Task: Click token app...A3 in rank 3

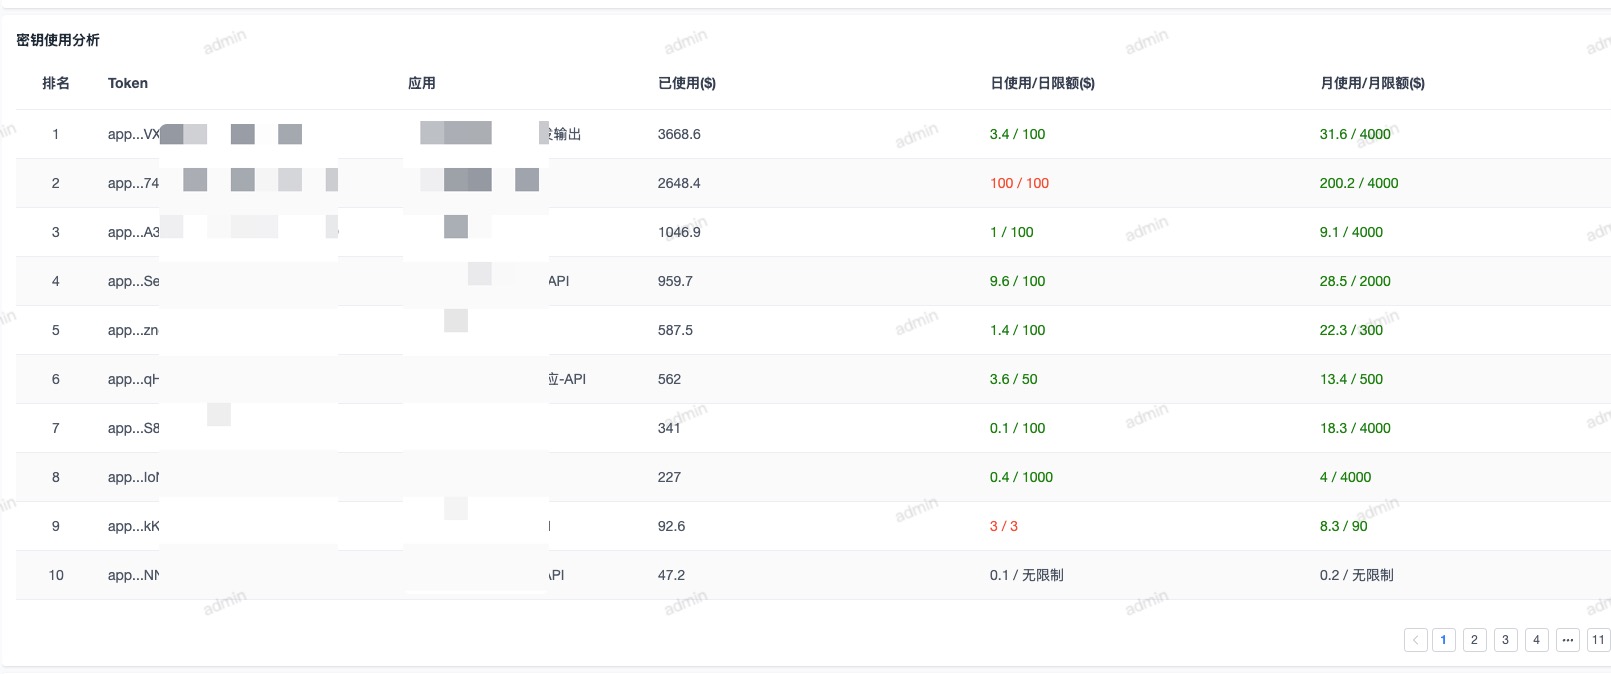Action: click(133, 232)
